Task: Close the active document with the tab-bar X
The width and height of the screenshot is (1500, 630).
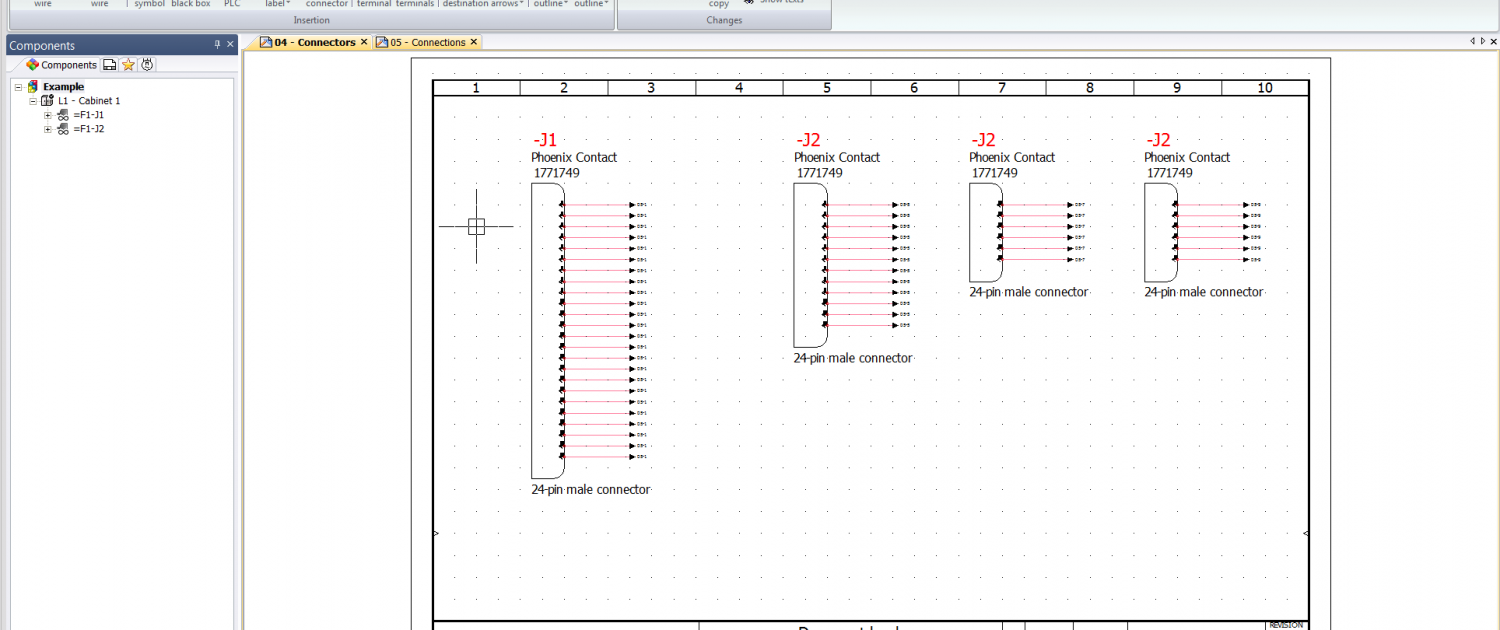Action: (1493, 41)
